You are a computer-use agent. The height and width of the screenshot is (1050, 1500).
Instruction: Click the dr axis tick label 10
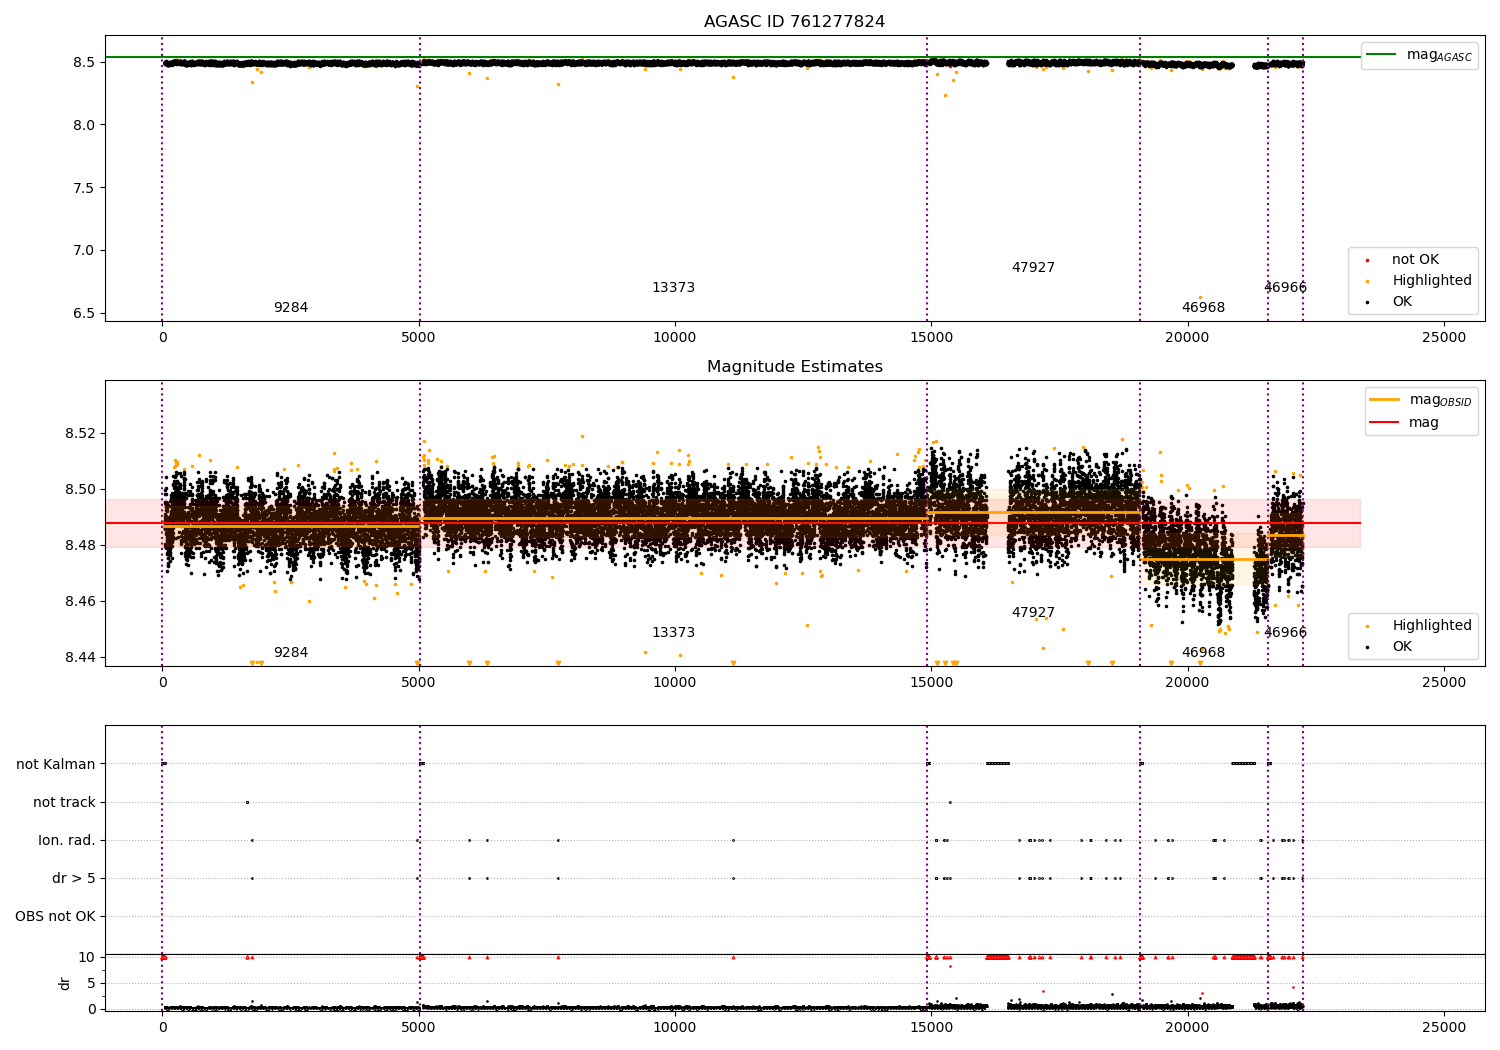[87, 957]
